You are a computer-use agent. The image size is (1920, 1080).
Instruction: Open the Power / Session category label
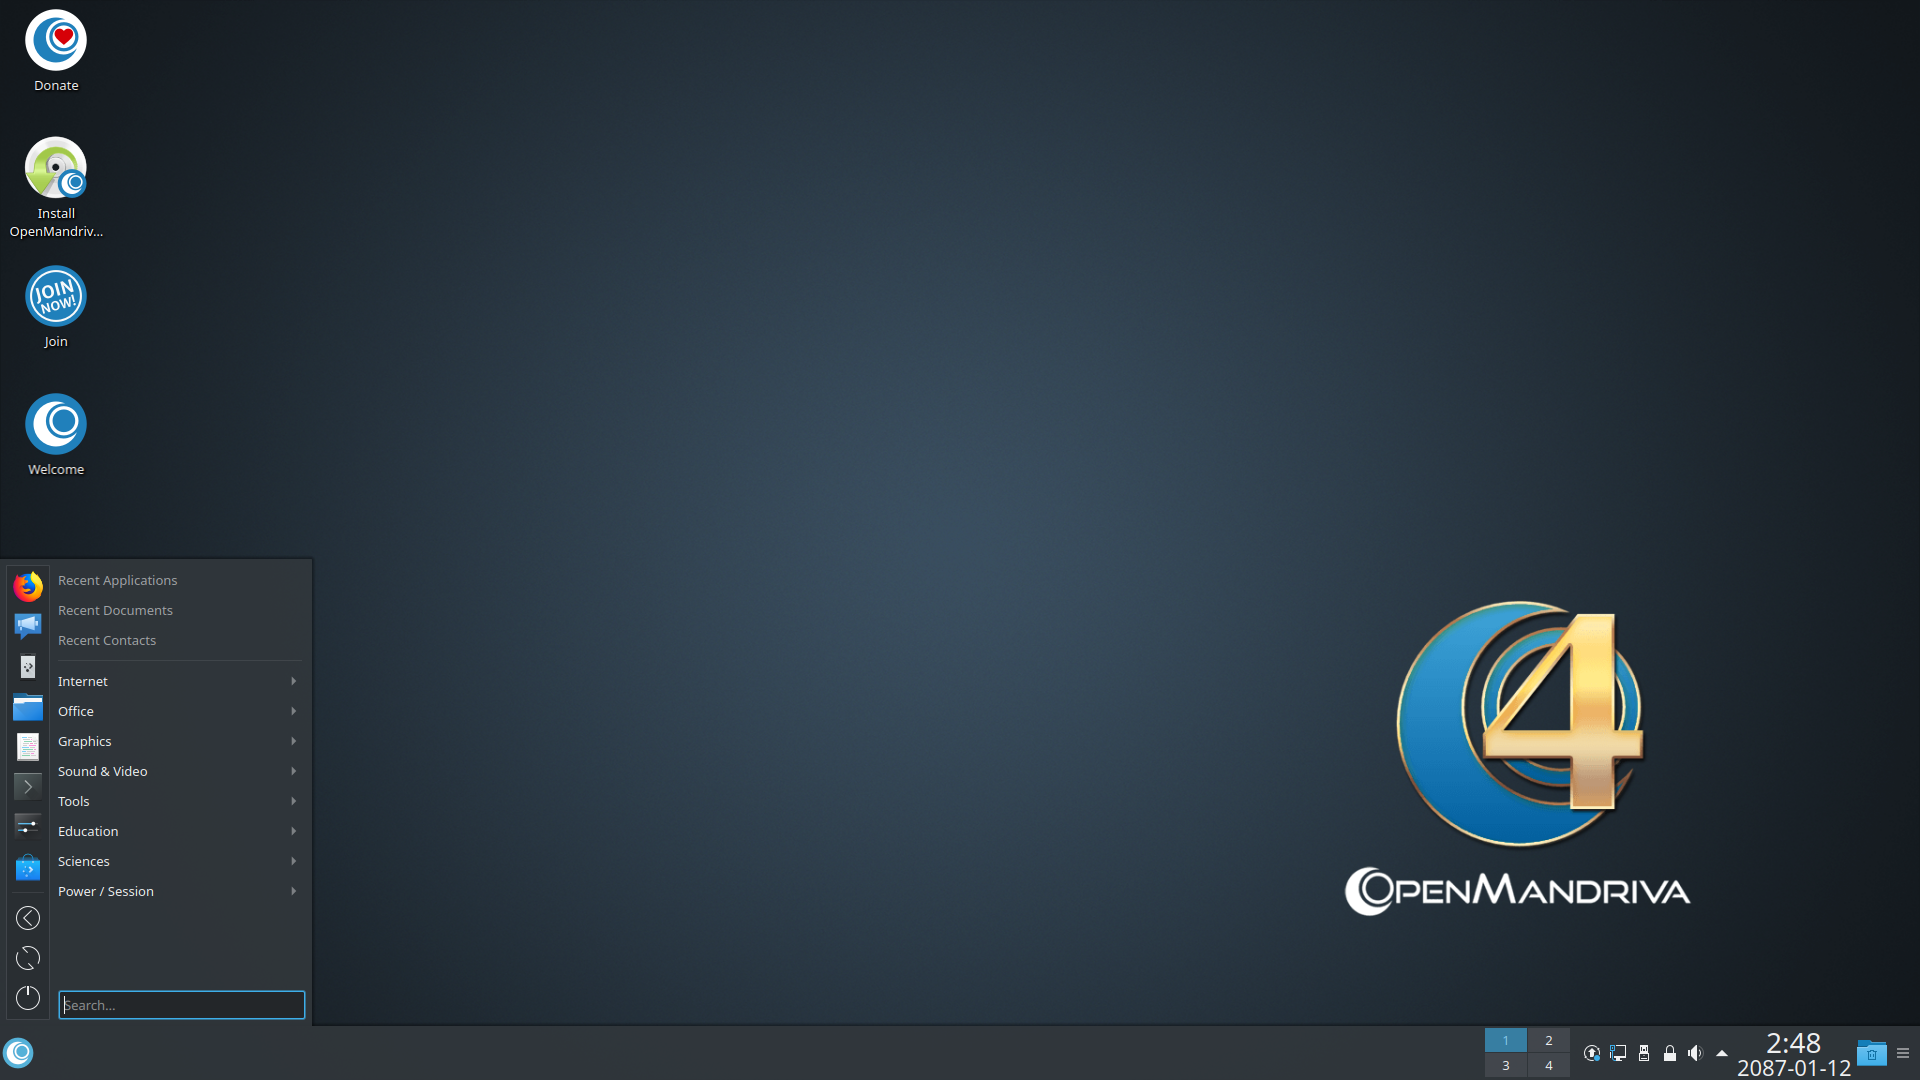[106, 891]
